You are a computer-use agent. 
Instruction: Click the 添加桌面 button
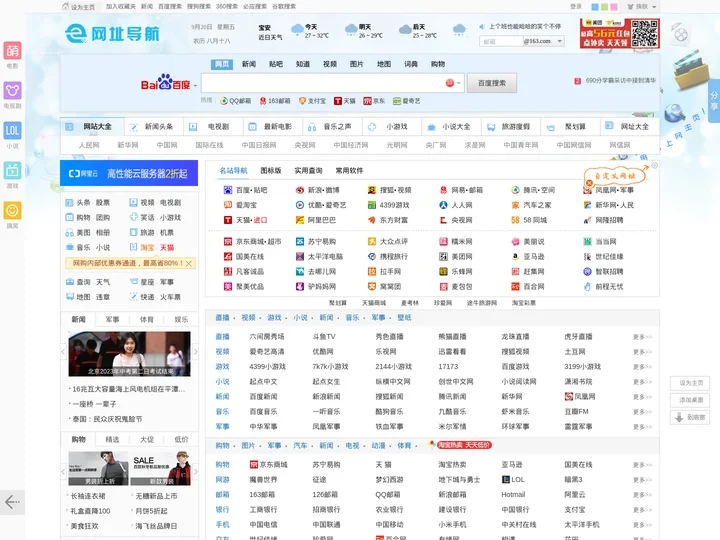(690, 400)
